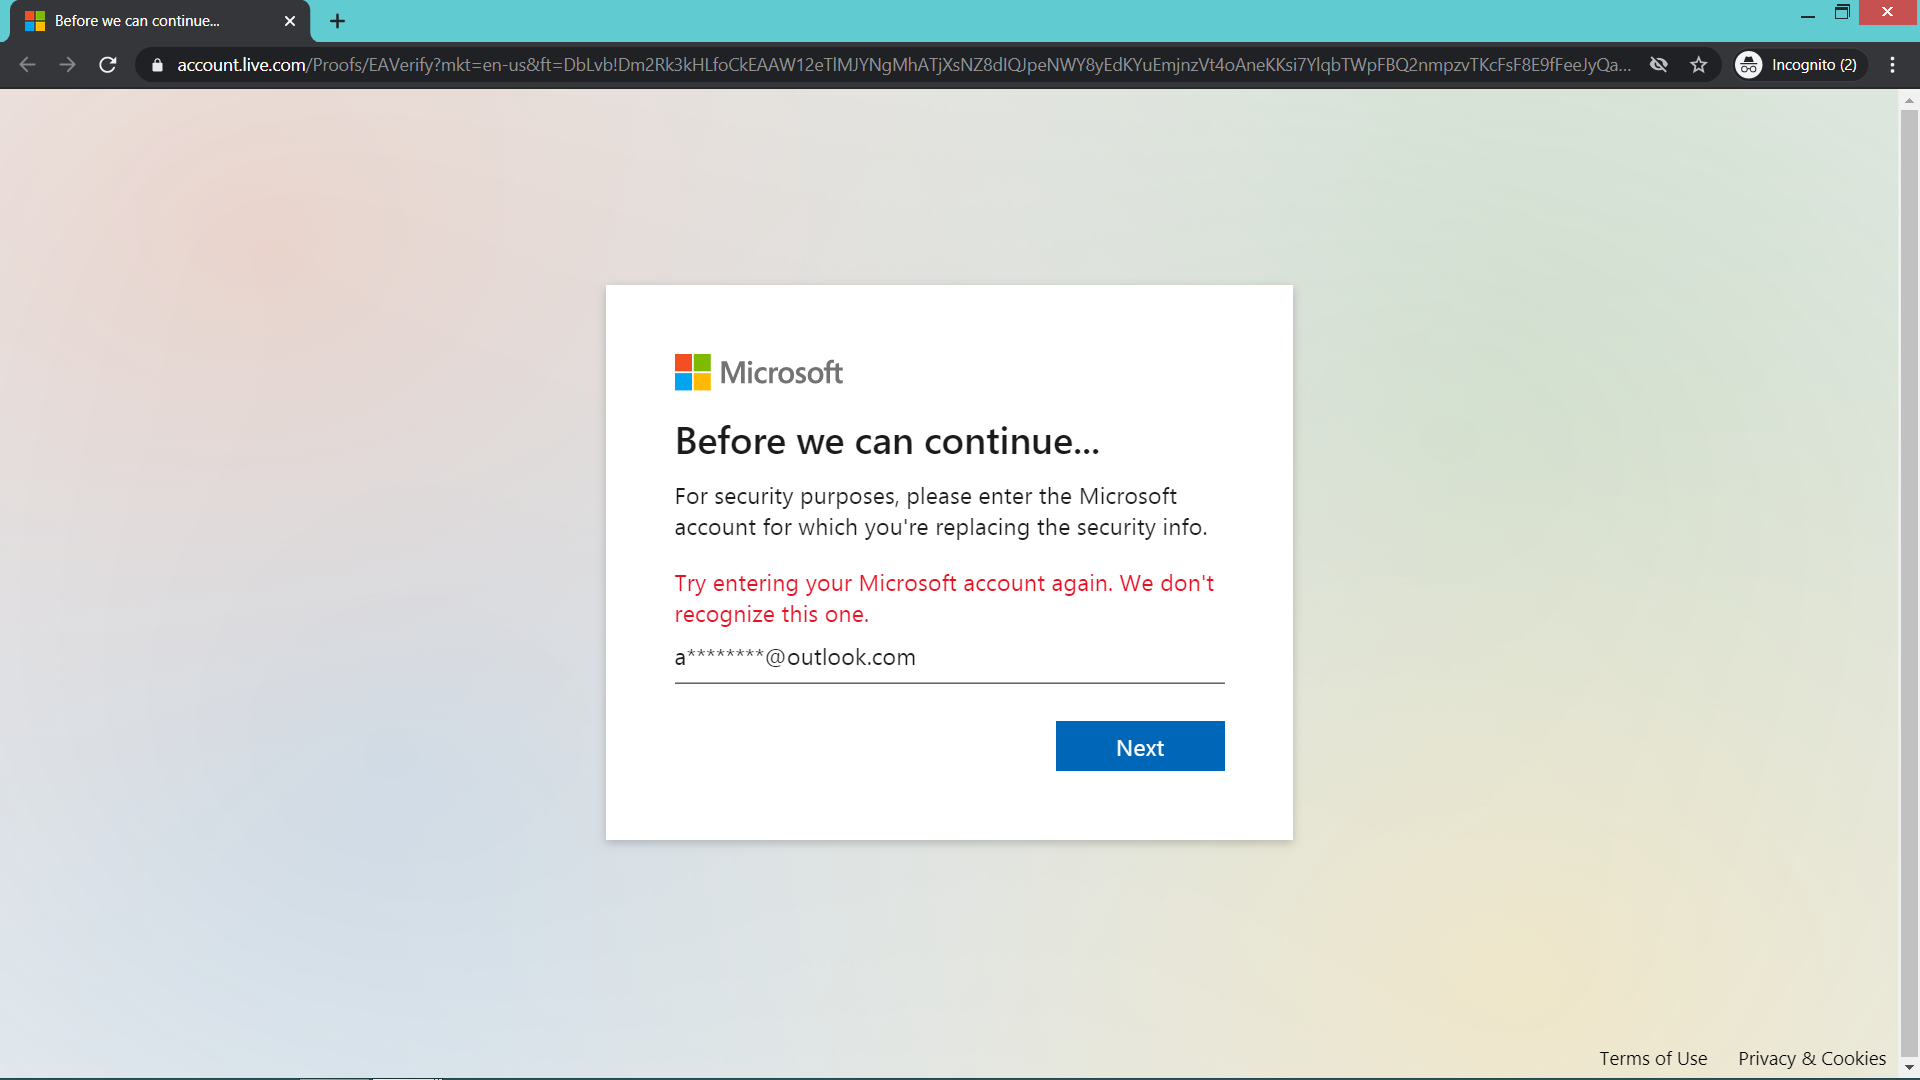Select the 'Before we can continue...' tab
Screen dimensions: 1920x1080
[x=160, y=21]
